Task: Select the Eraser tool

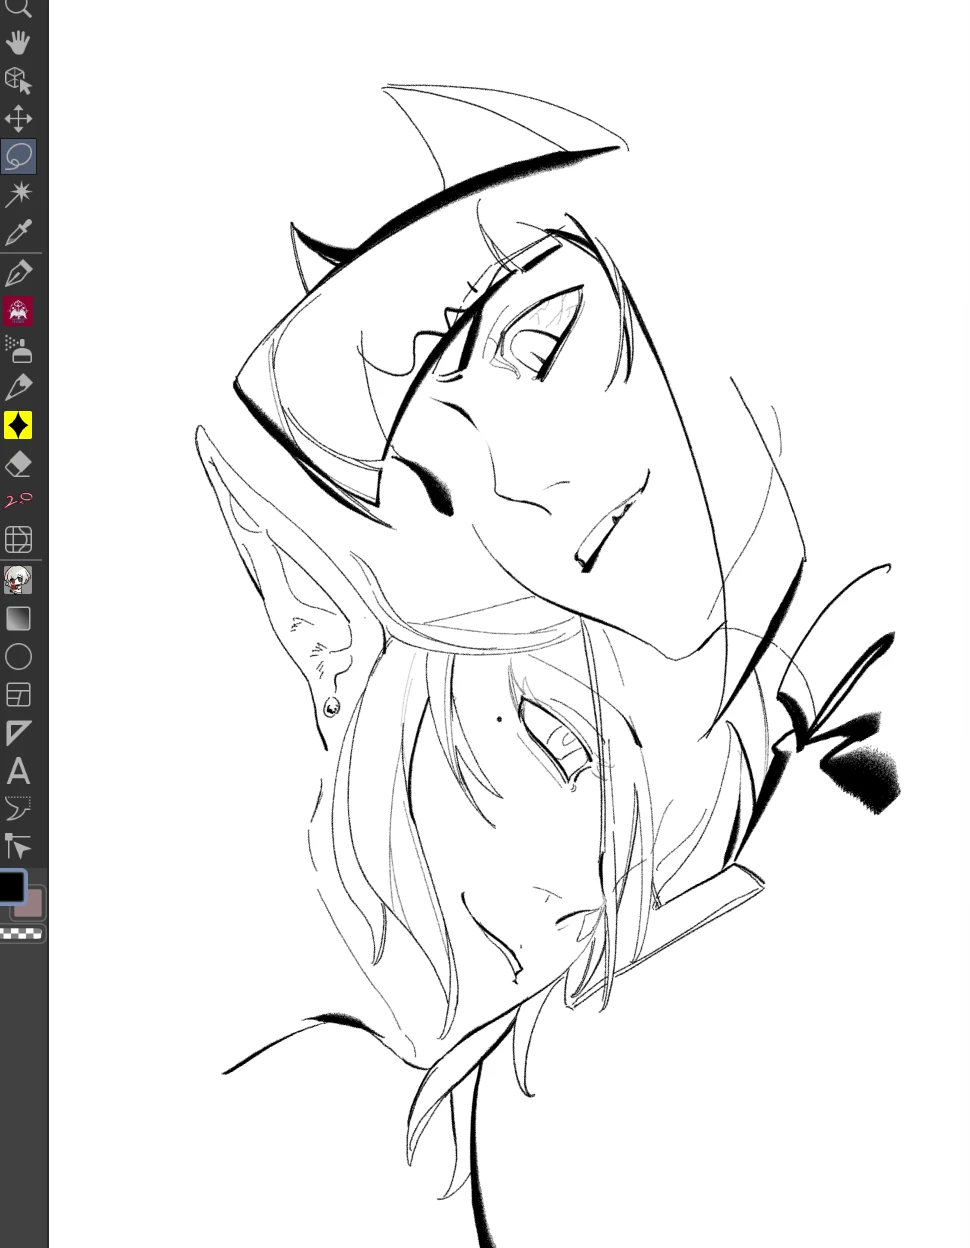Action: (x=18, y=464)
